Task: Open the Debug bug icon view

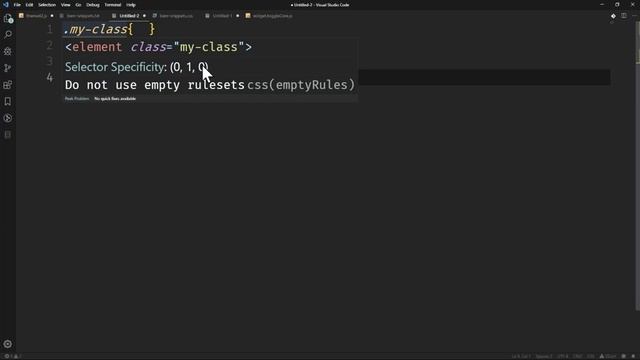Action: (8, 51)
